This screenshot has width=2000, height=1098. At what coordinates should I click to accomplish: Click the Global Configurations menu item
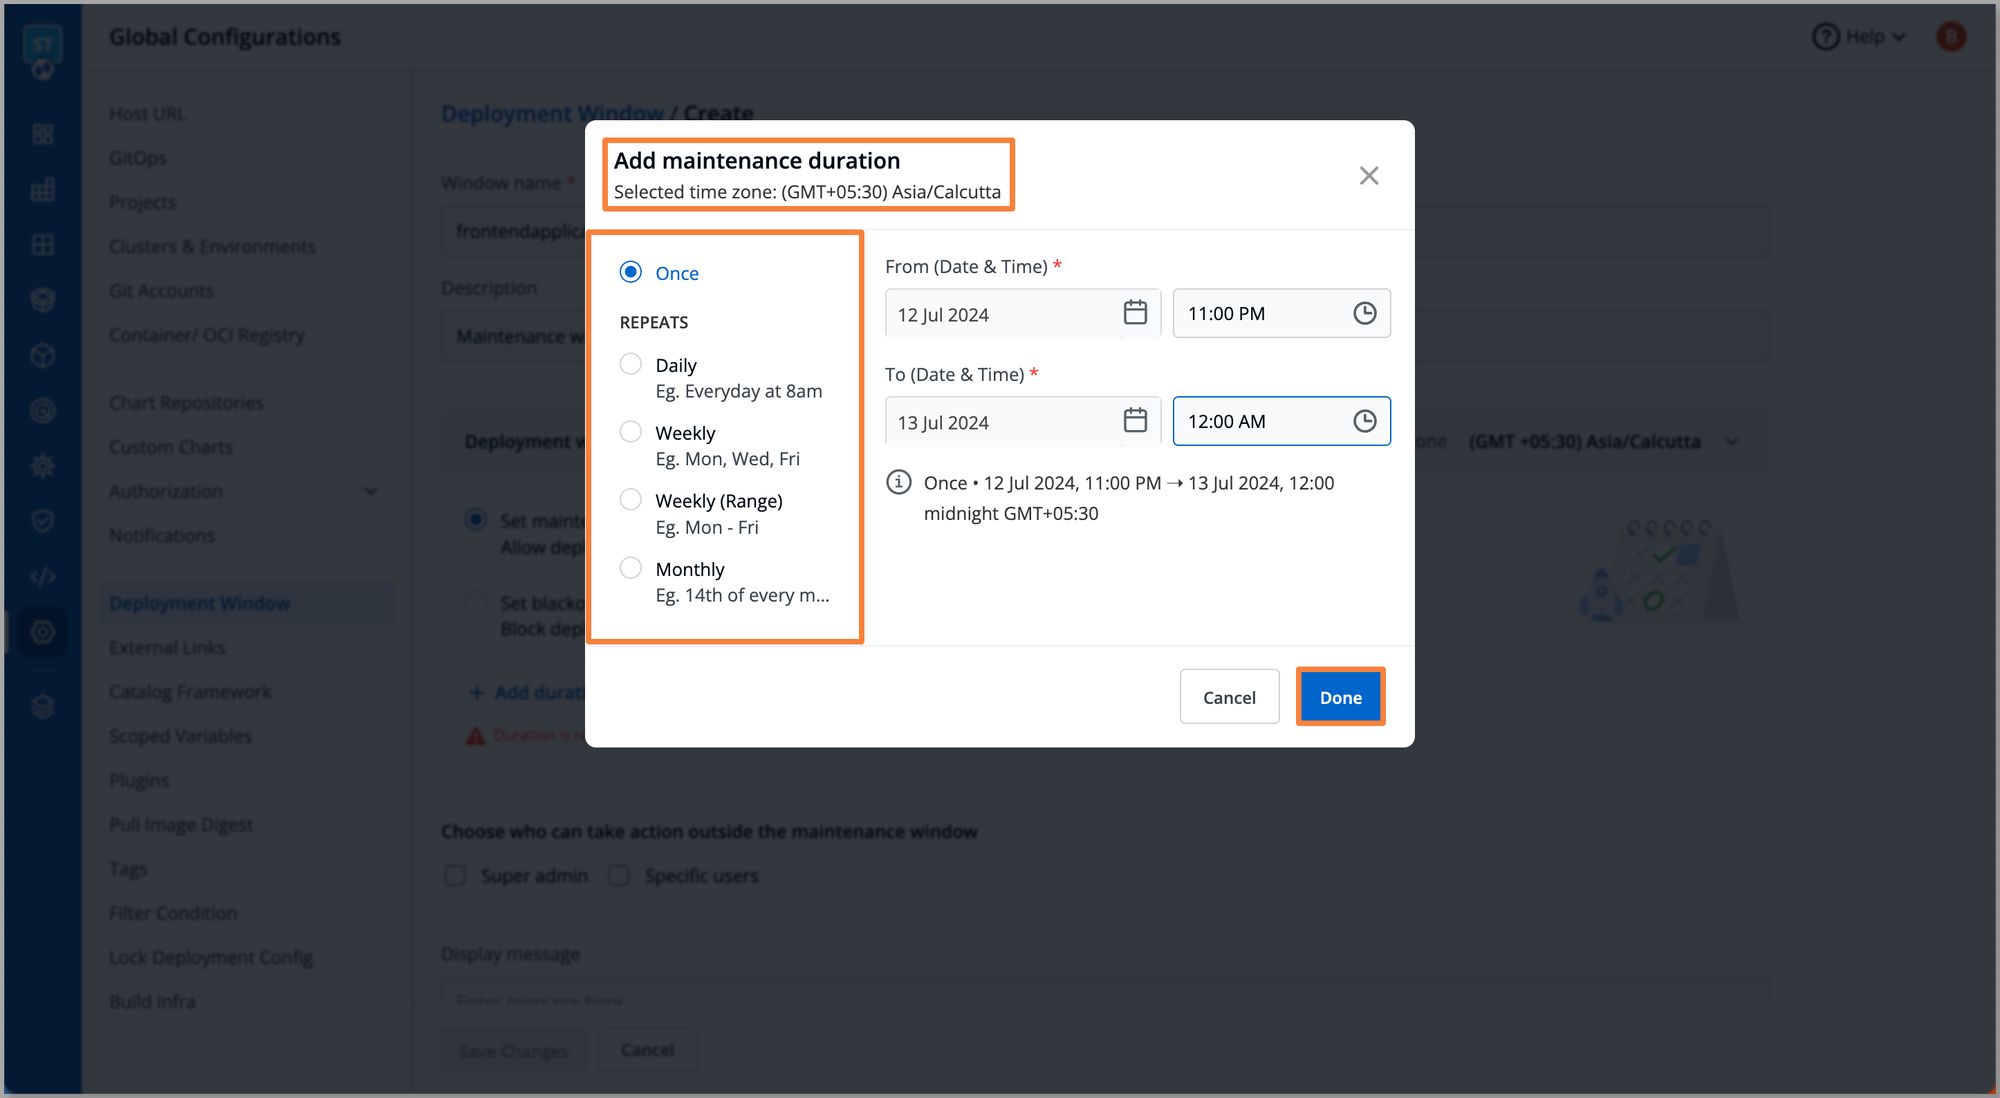(41, 631)
